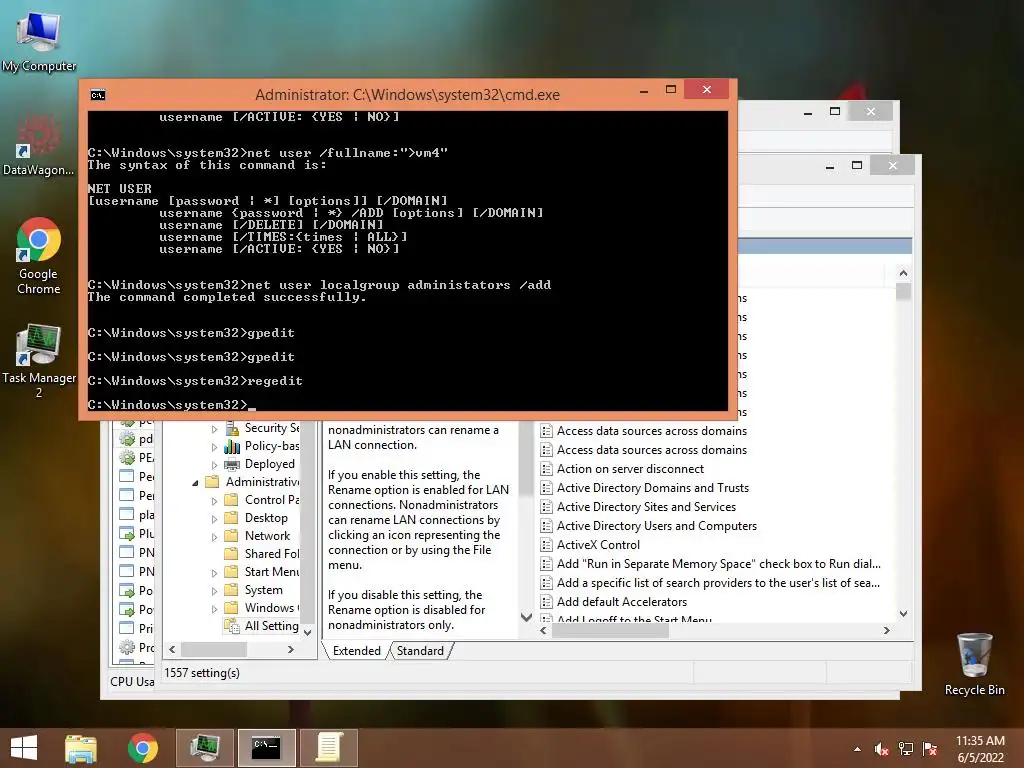Select Add a specific list of search providers
The width and height of the screenshot is (1024, 768).
click(x=718, y=583)
